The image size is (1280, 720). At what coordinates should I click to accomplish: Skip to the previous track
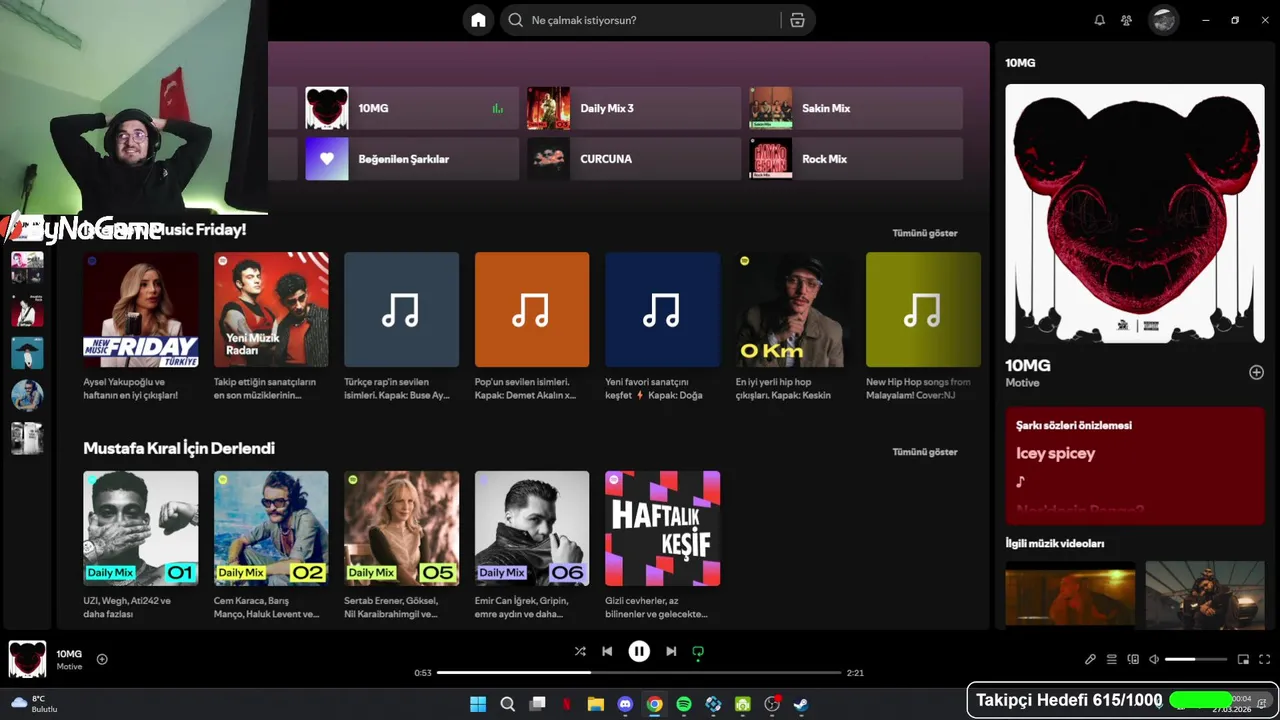click(x=607, y=651)
